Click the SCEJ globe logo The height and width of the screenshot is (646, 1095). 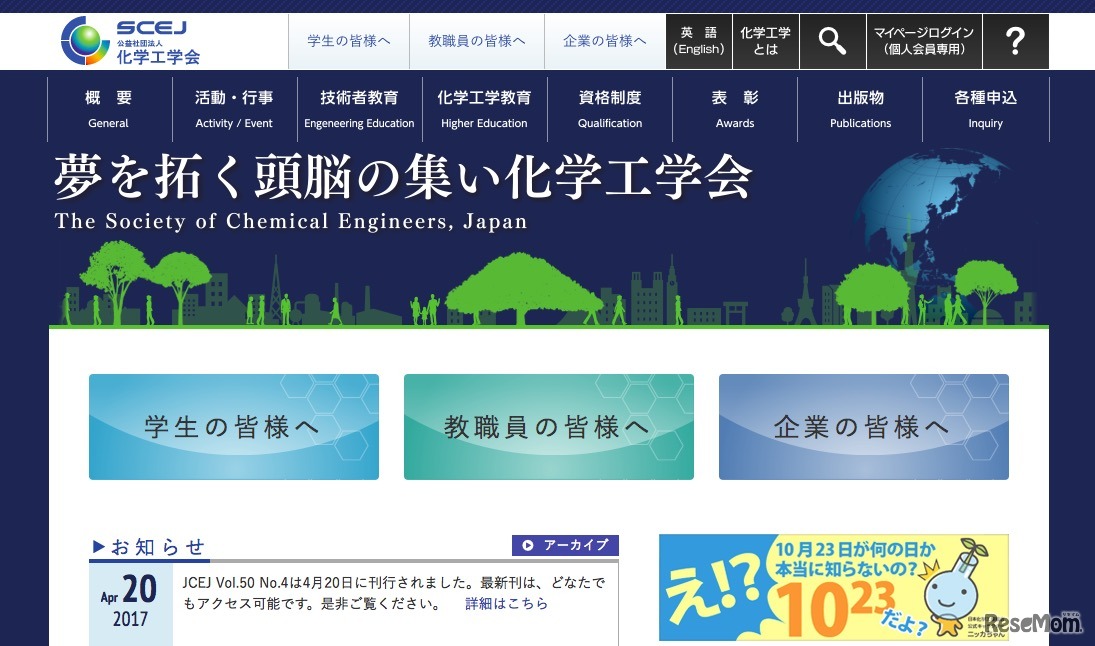point(85,41)
